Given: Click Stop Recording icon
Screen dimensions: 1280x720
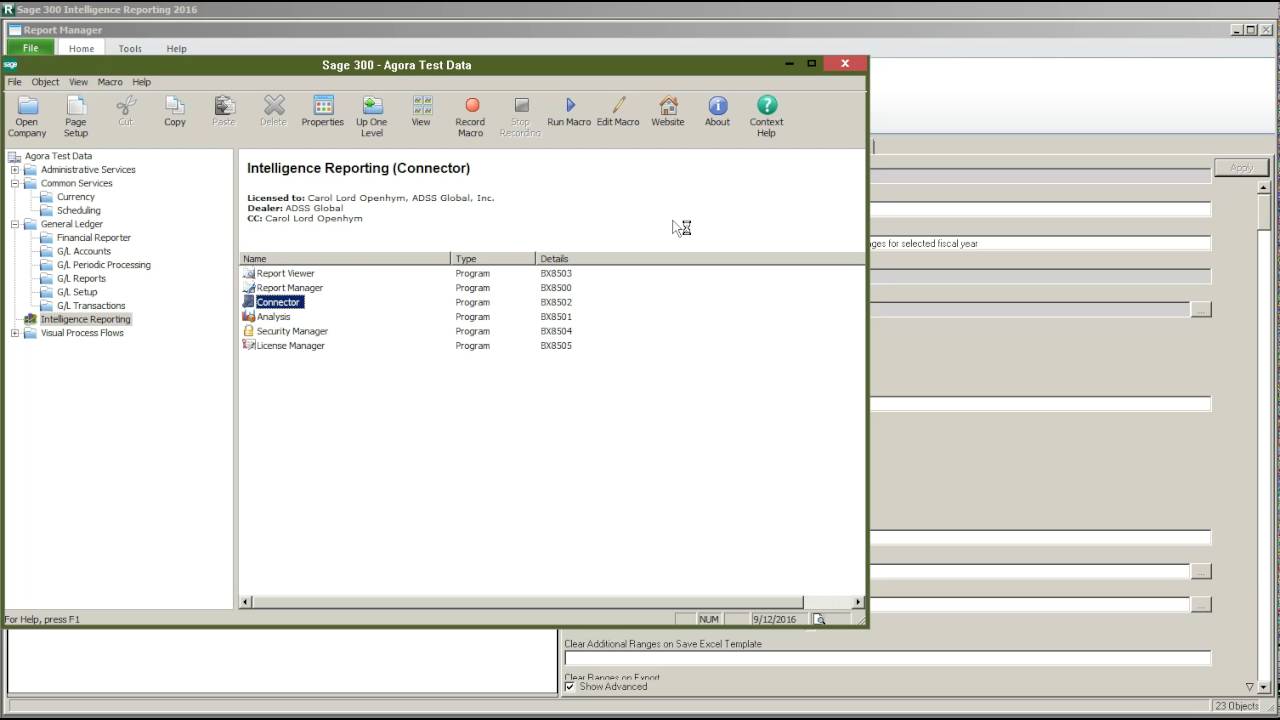Looking at the screenshot, I should 520,105.
